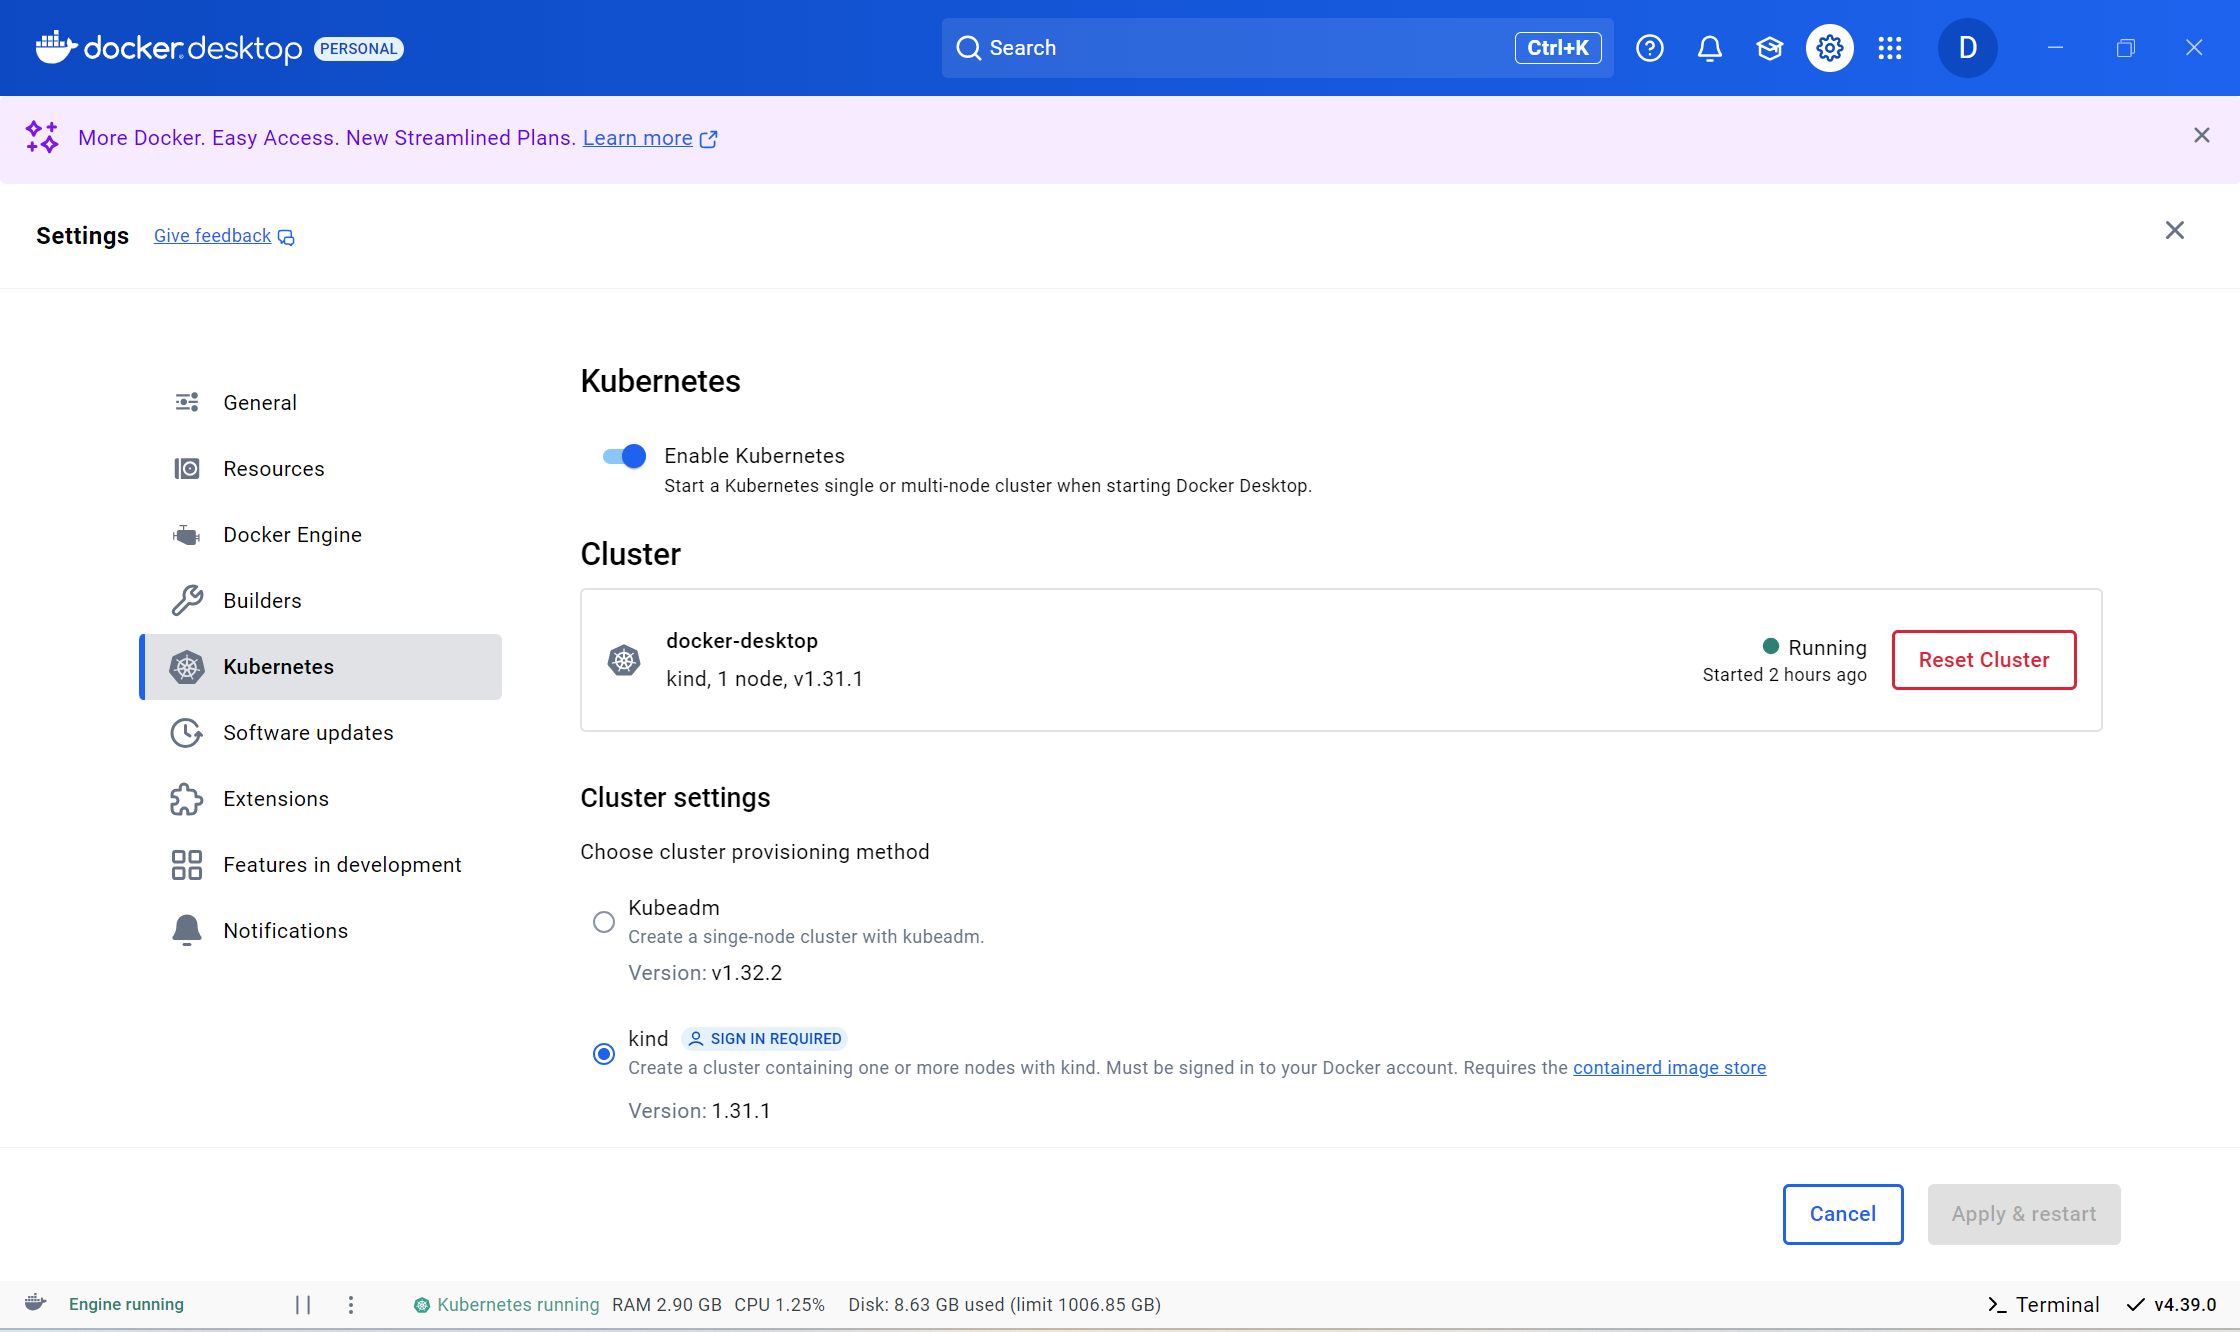Image resolution: width=2240 pixels, height=1332 pixels.
Task: Click the Apply & restart button
Action: (2024, 1214)
